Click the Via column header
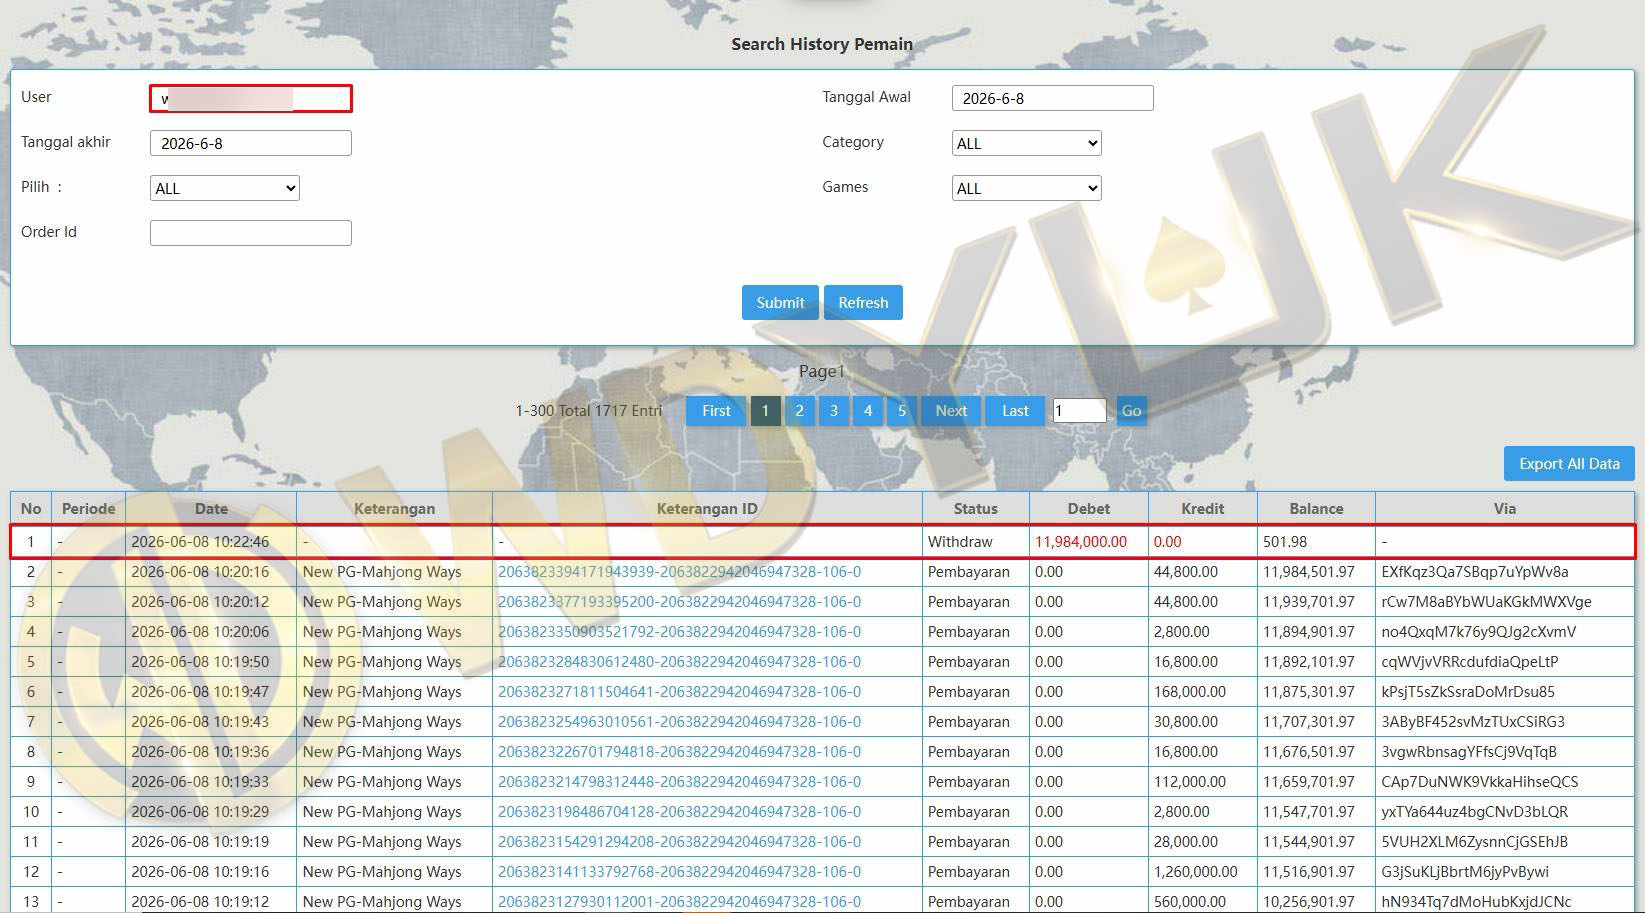Image resolution: width=1645 pixels, height=913 pixels. pyautogui.click(x=1505, y=508)
